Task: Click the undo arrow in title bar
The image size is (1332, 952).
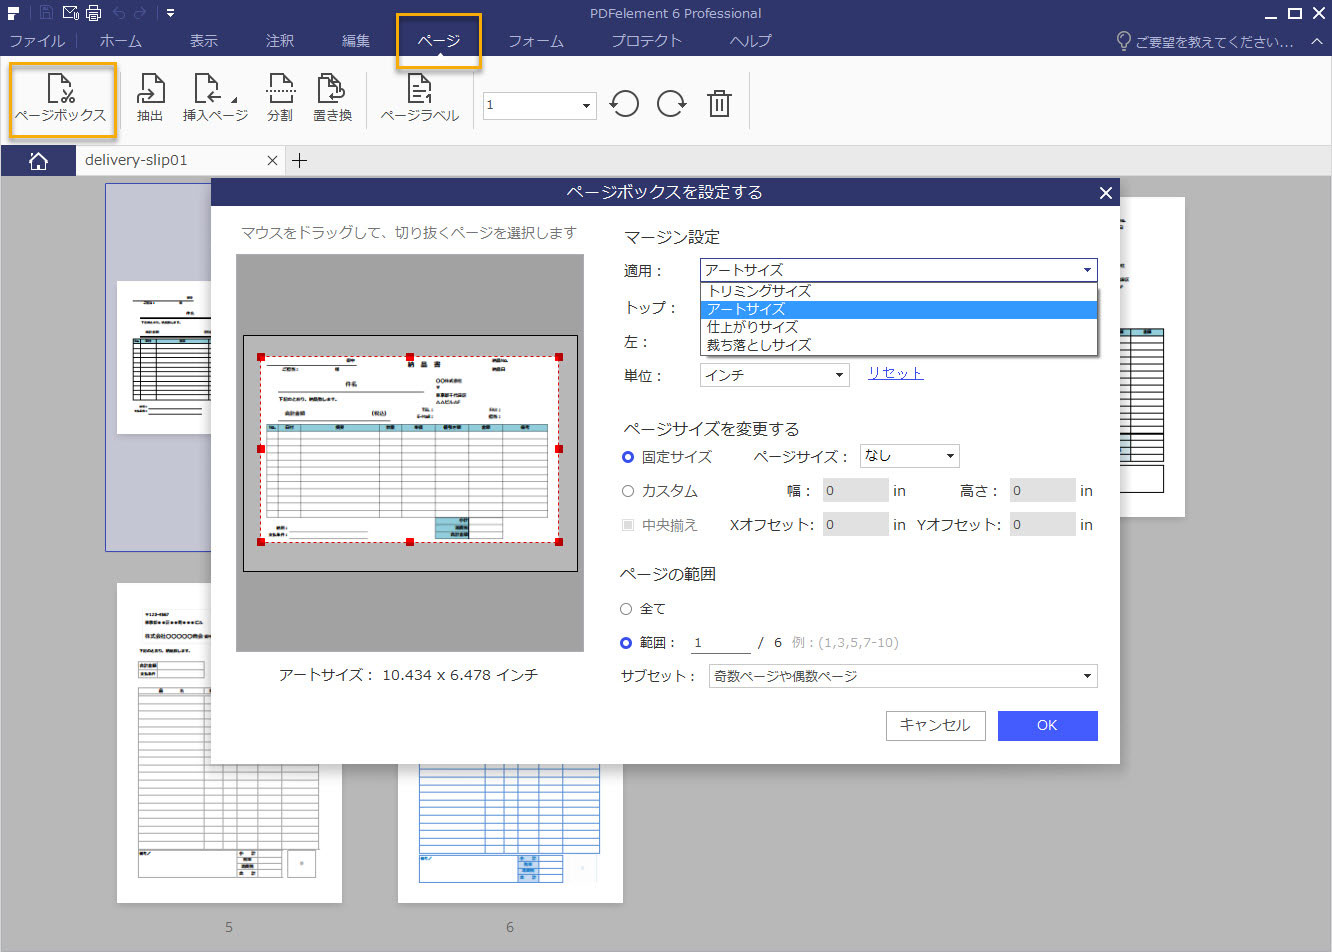Action: [118, 13]
